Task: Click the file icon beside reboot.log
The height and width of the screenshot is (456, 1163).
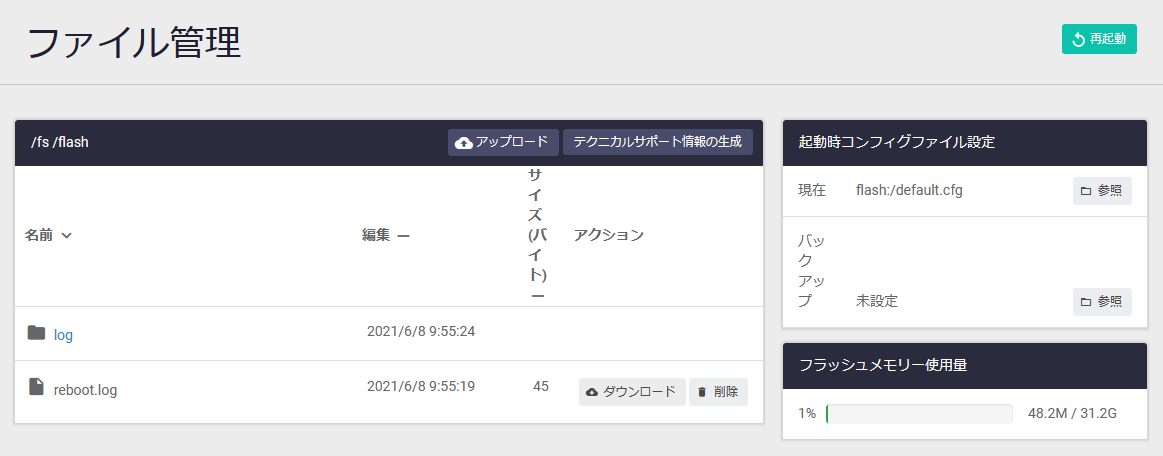Action: [x=36, y=386]
